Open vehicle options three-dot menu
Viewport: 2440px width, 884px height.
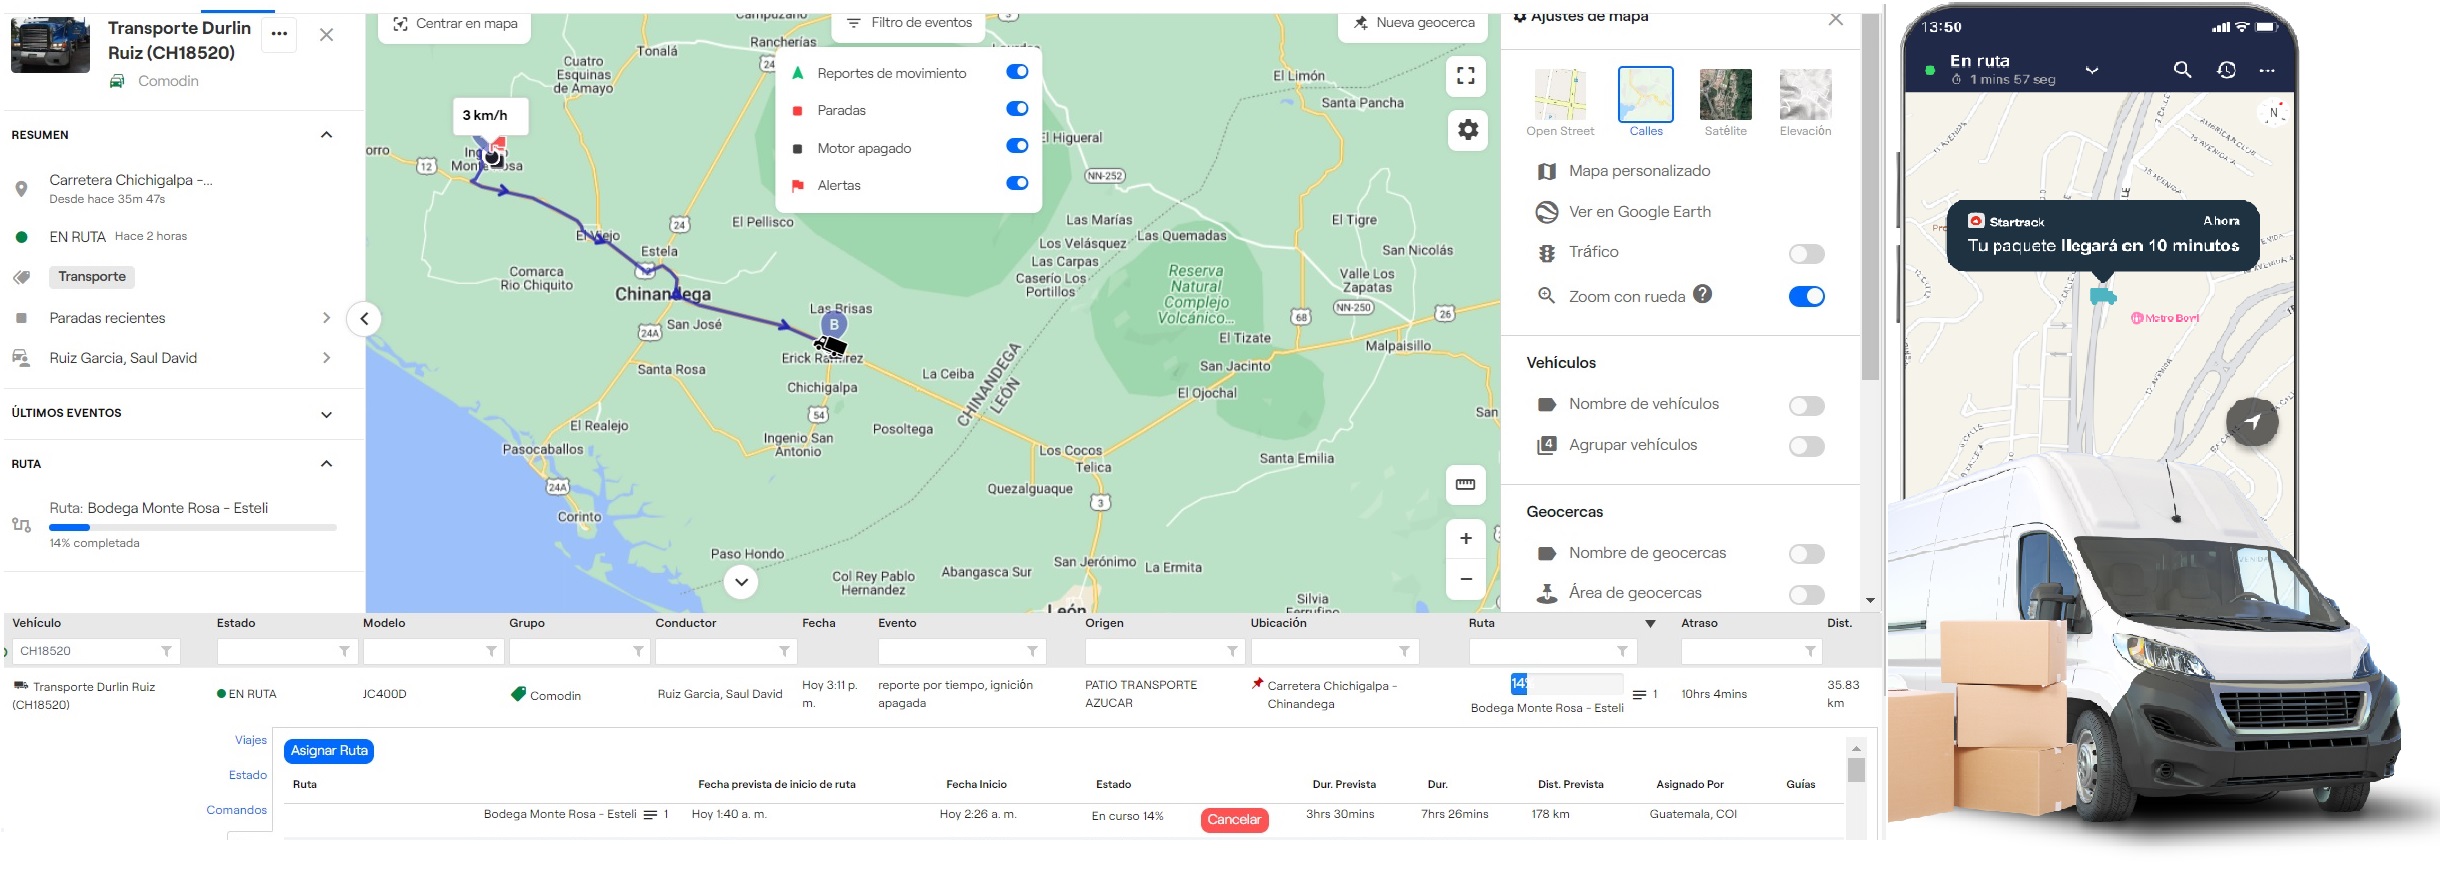pos(279,34)
